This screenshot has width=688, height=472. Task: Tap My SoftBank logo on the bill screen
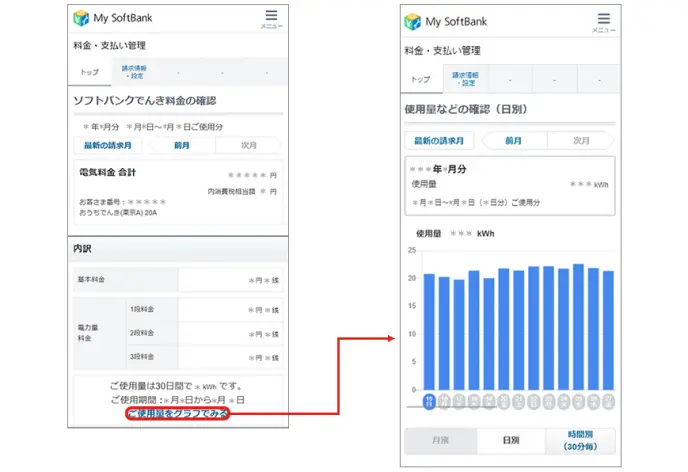(112, 18)
